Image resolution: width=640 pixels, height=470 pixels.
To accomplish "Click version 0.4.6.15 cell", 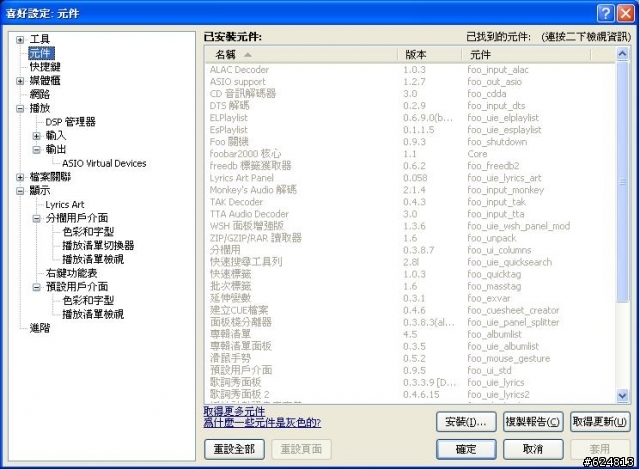I will point(421,395).
